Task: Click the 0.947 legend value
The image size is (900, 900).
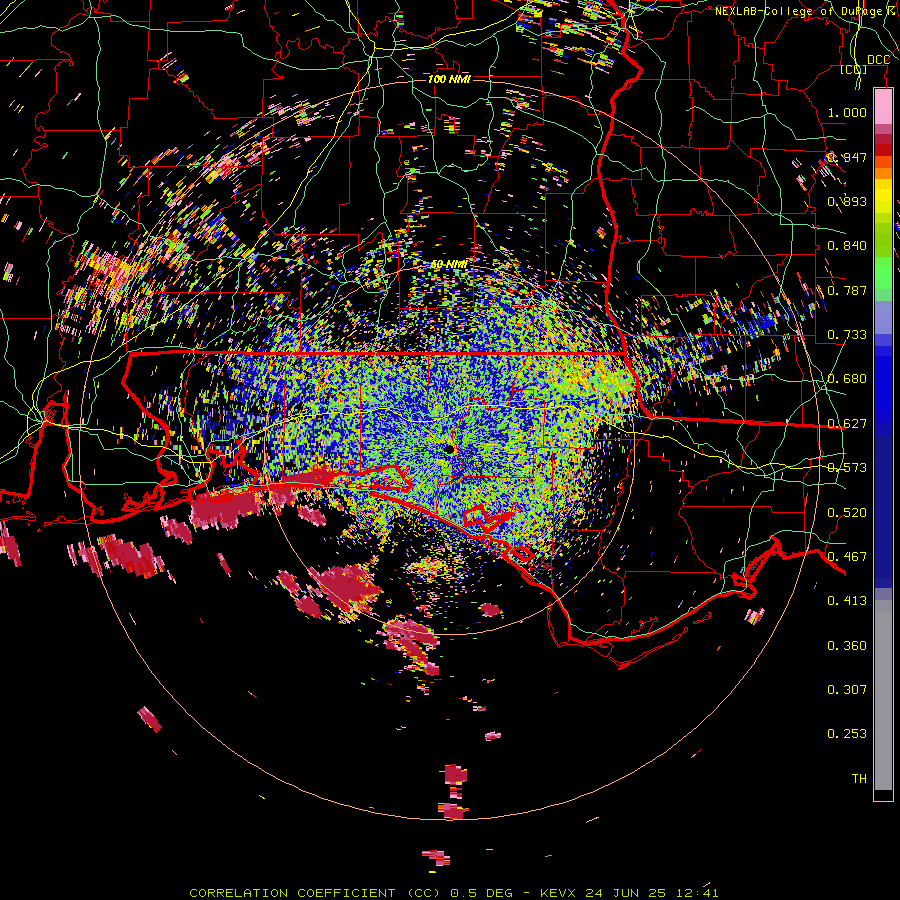Action: (x=847, y=157)
